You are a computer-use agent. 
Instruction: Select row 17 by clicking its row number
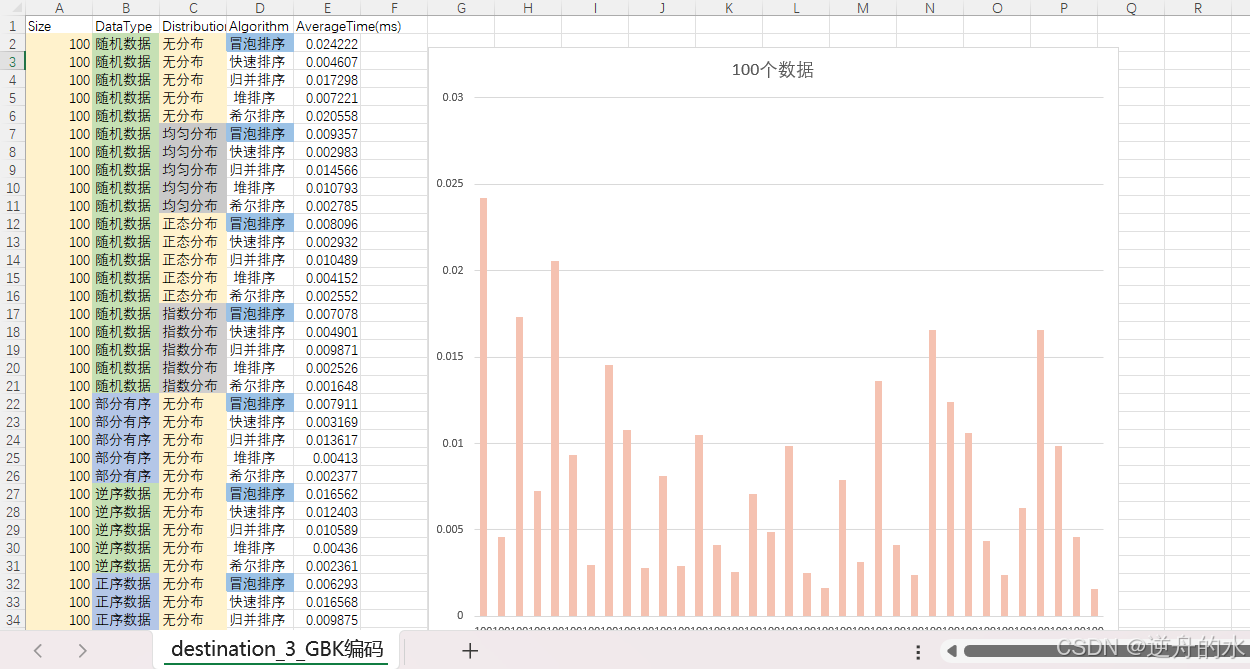[12, 313]
